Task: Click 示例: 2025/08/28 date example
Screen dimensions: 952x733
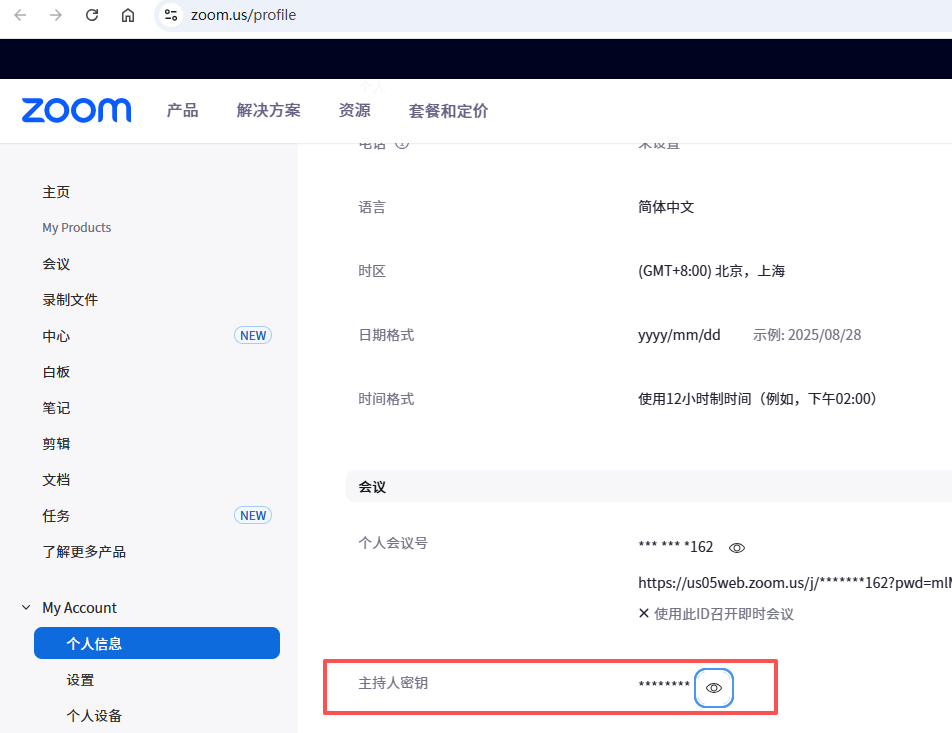Action: (x=807, y=335)
